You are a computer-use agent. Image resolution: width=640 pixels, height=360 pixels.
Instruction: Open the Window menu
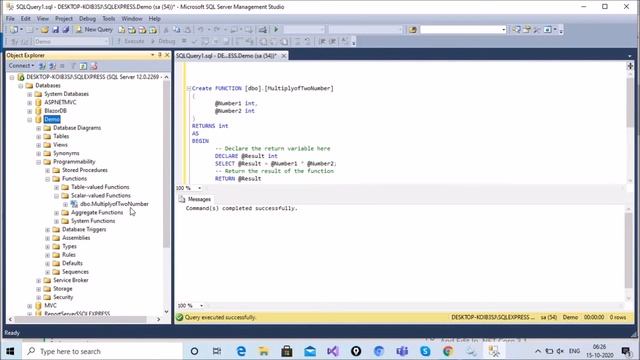(x=132, y=18)
